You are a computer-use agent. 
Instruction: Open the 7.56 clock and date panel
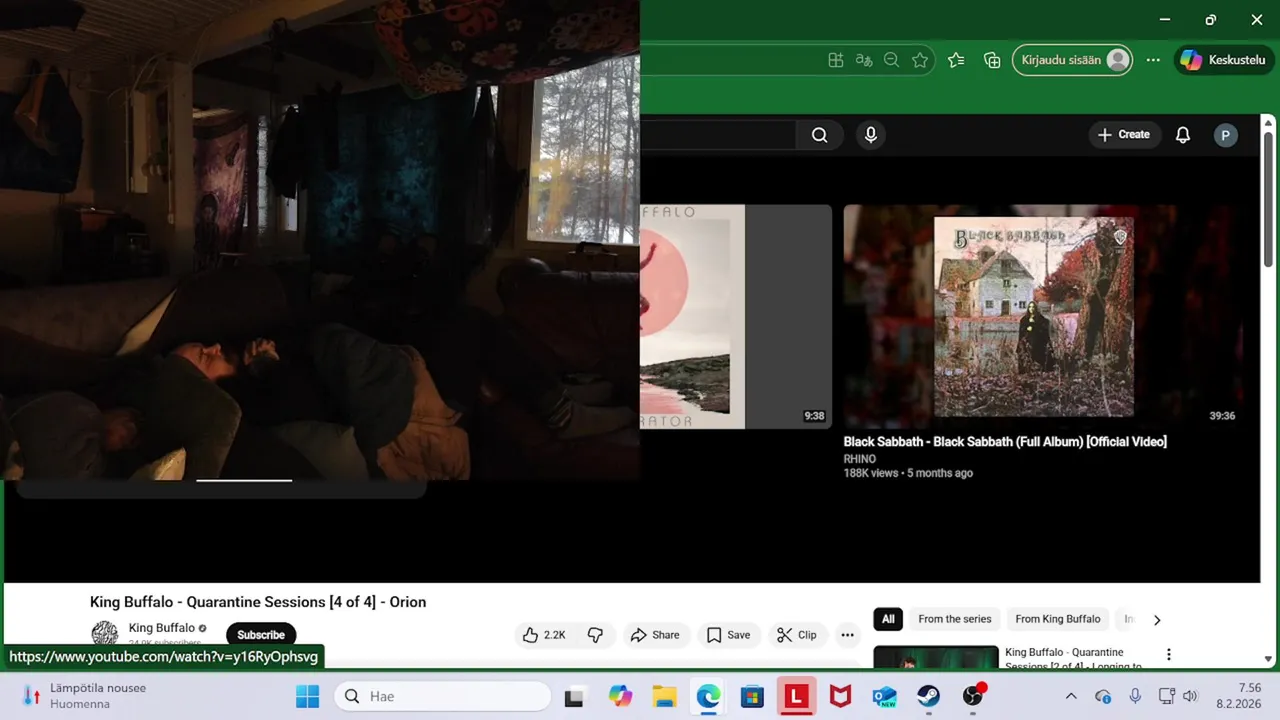pyautogui.click(x=1238, y=696)
